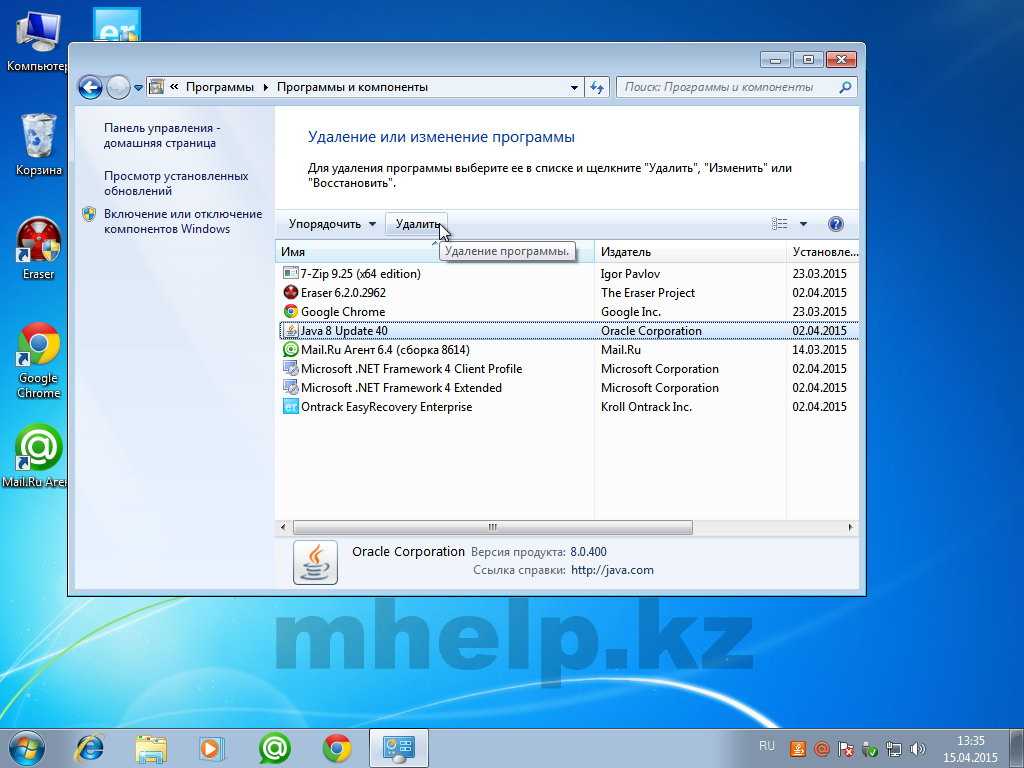Sort by the Имя column header
This screenshot has height=768, width=1024.
tap(434, 251)
